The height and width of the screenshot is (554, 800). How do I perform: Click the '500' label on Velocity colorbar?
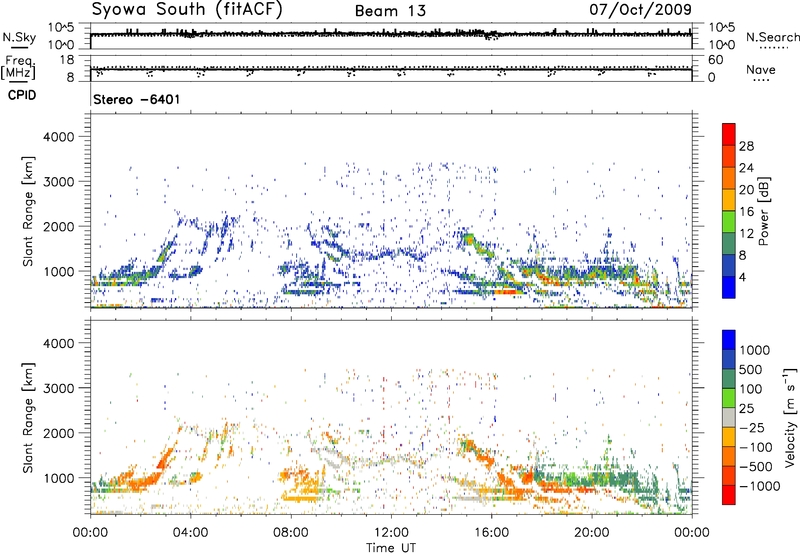(751, 370)
